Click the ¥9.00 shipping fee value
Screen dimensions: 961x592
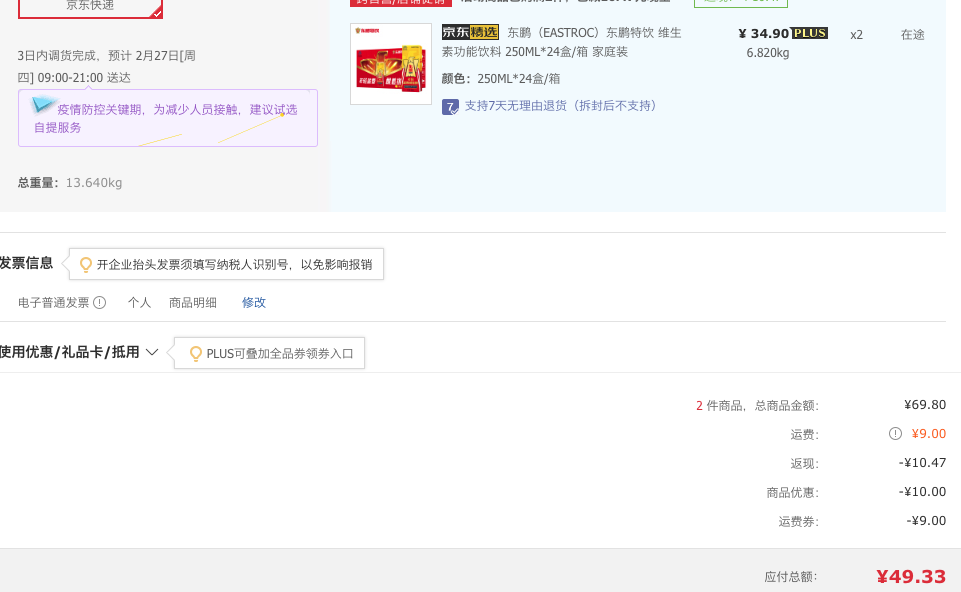pyautogui.click(x=929, y=434)
